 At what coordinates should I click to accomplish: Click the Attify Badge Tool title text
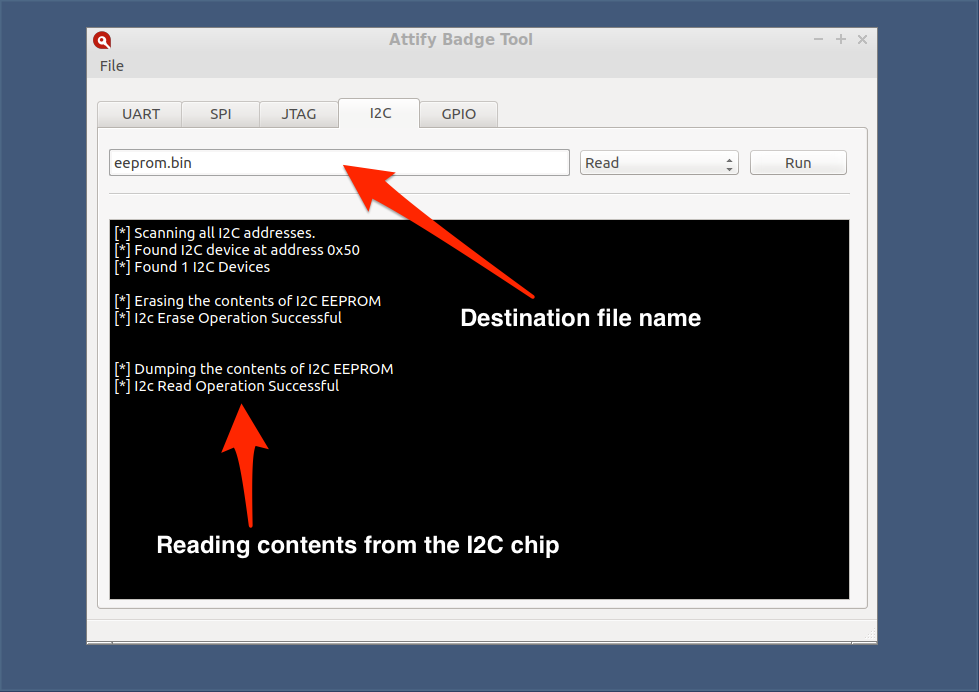coord(461,39)
